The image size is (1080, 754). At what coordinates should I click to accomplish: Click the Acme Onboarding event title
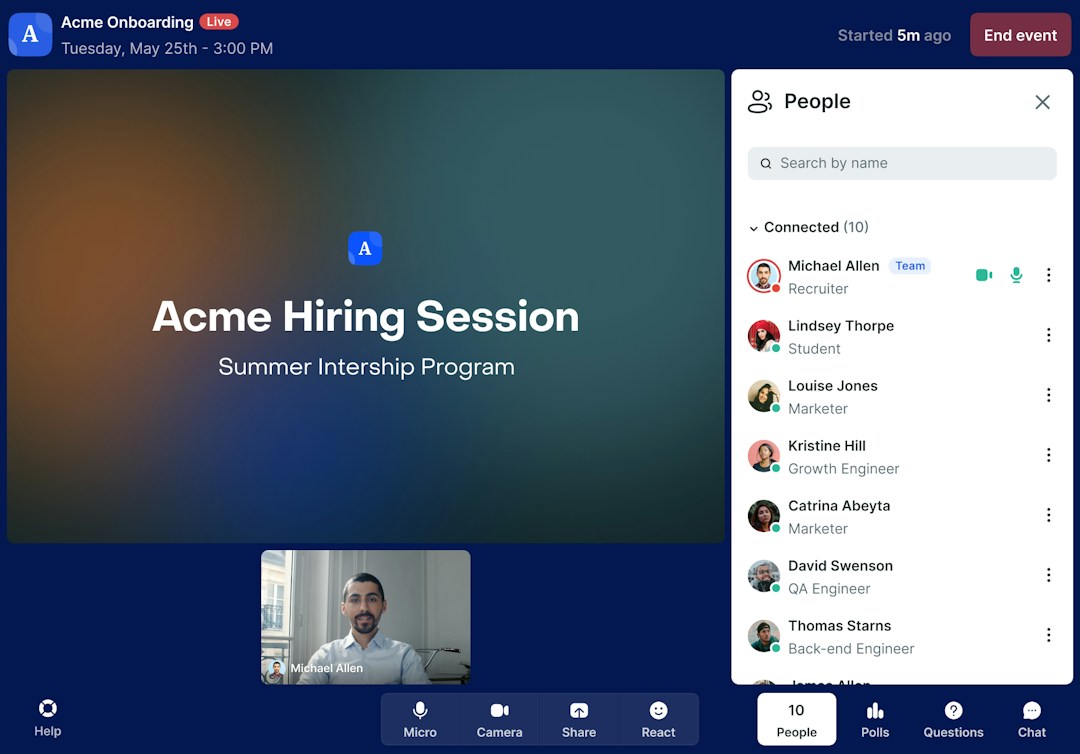click(127, 22)
